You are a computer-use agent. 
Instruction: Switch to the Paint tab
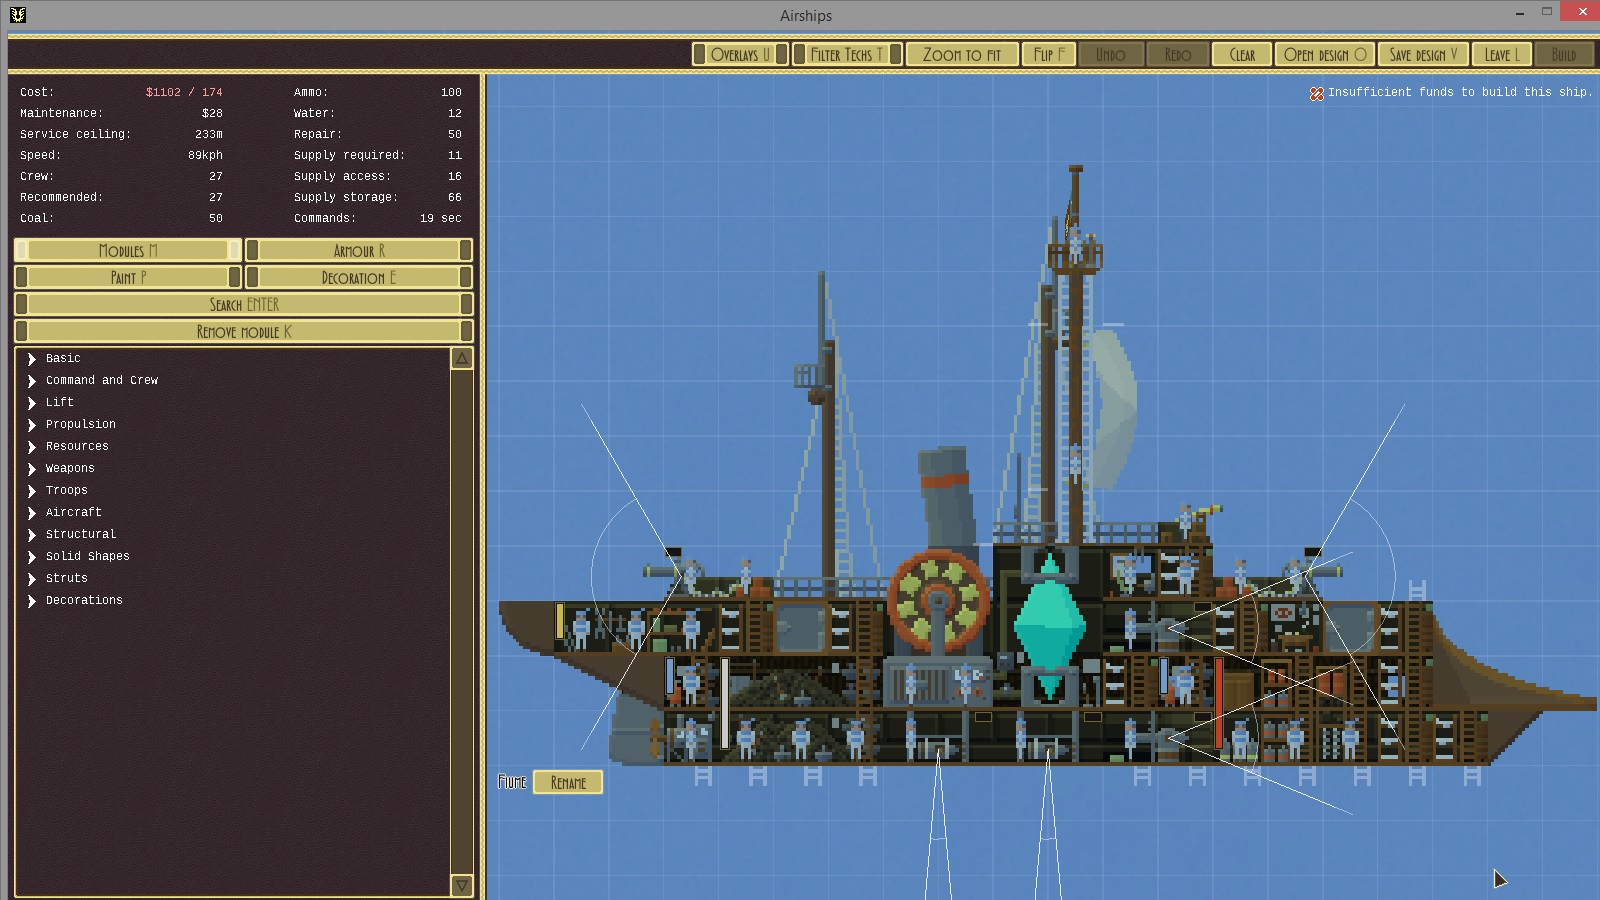click(x=128, y=277)
